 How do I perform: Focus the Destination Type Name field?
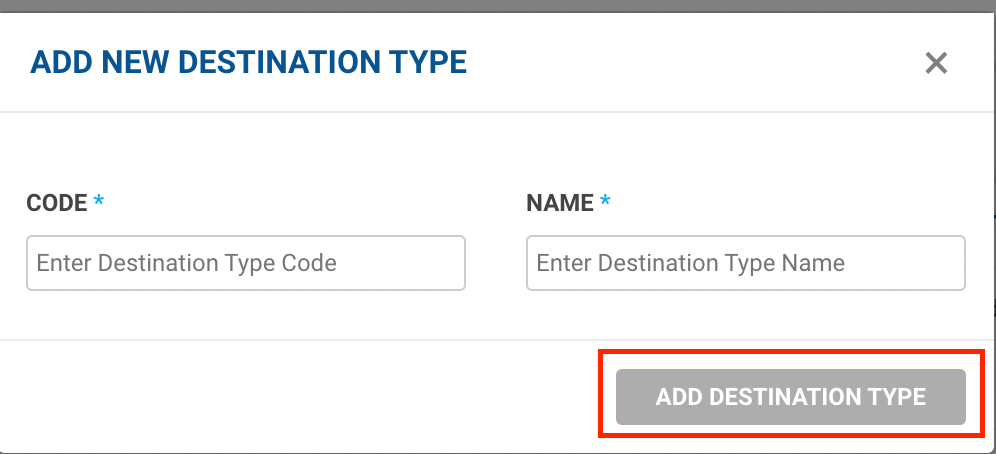point(745,263)
